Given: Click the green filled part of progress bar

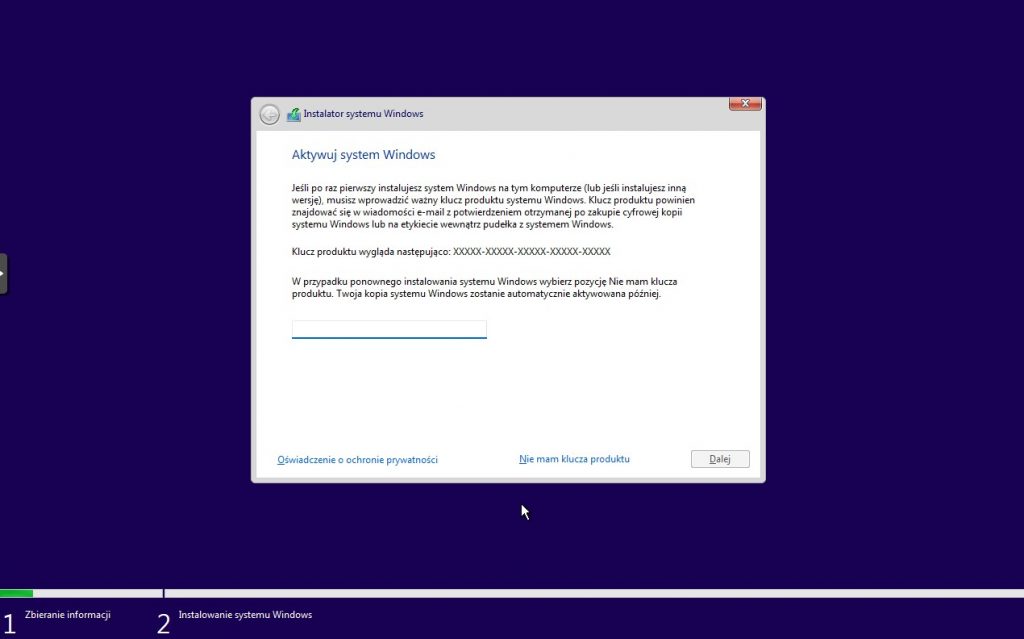Looking at the screenshot, I should click(x=16, y=593).
